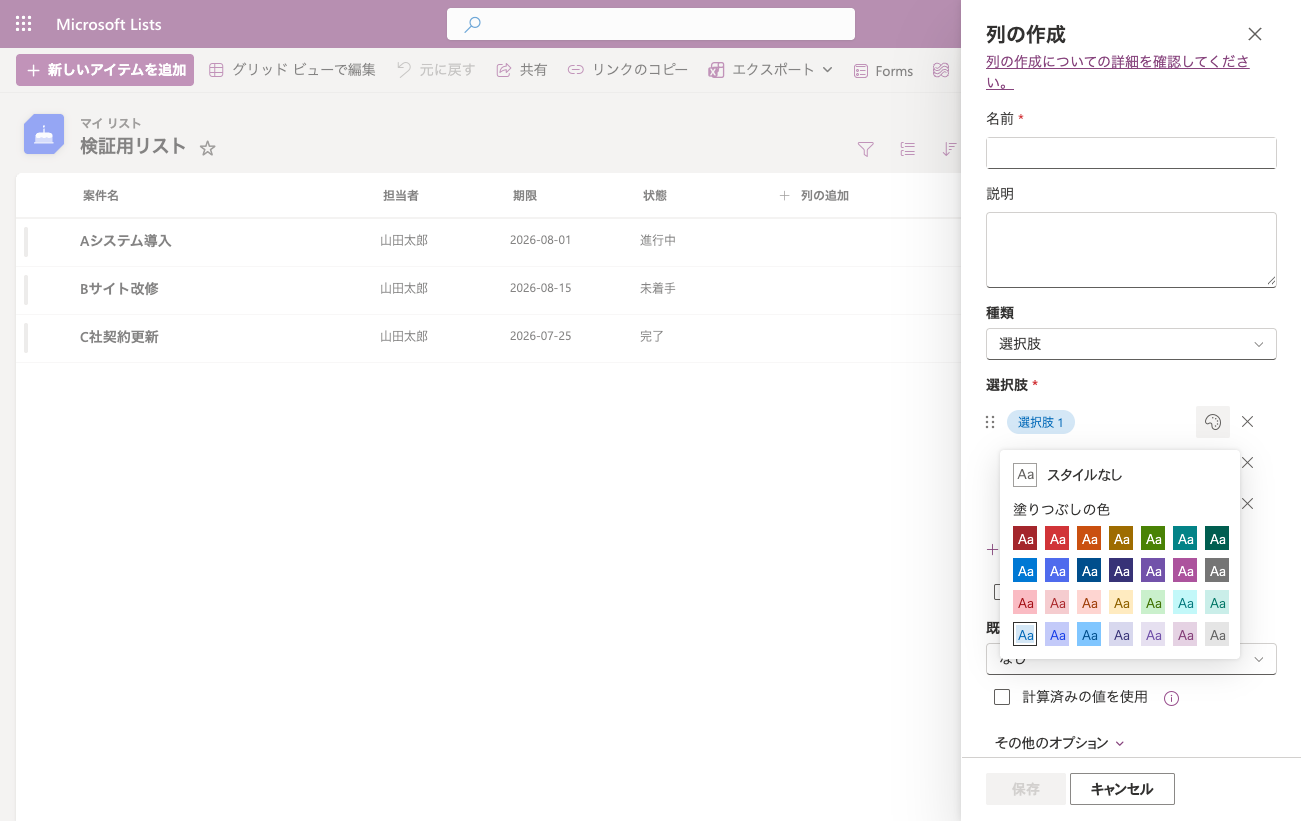The image size is (1301, 821).
Task: Pick the bright green fill swatch in top row
Action: tap(1153, 539)
